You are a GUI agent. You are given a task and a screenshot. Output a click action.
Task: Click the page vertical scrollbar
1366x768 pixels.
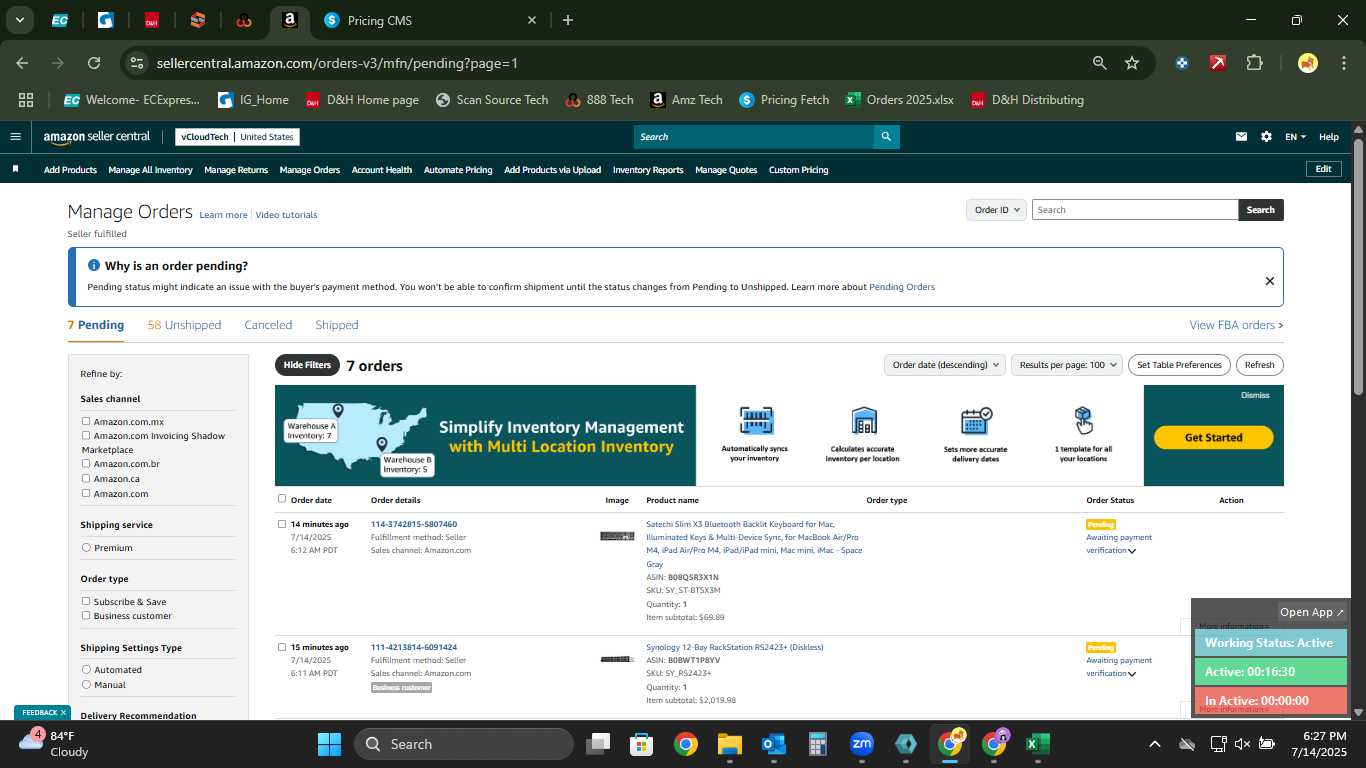[x=1358, y=266]
